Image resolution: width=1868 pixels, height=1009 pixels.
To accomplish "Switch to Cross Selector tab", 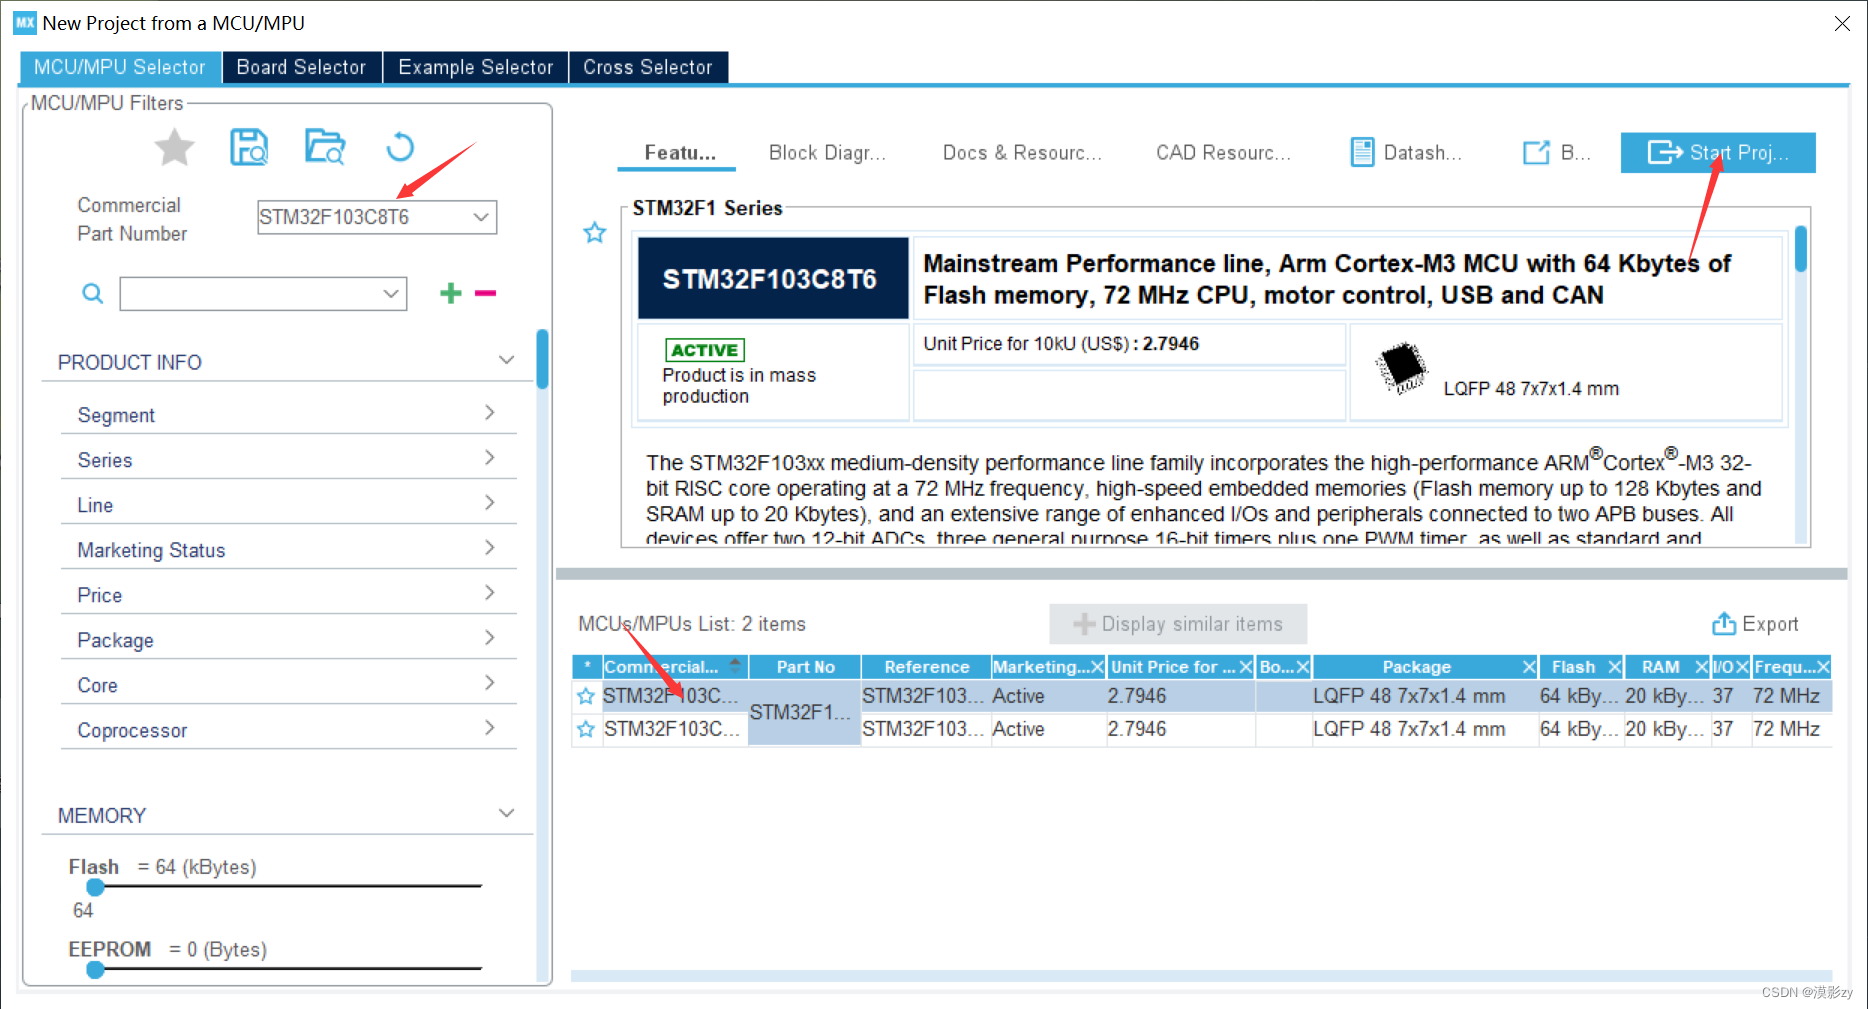I will click(x=648, y=67).
